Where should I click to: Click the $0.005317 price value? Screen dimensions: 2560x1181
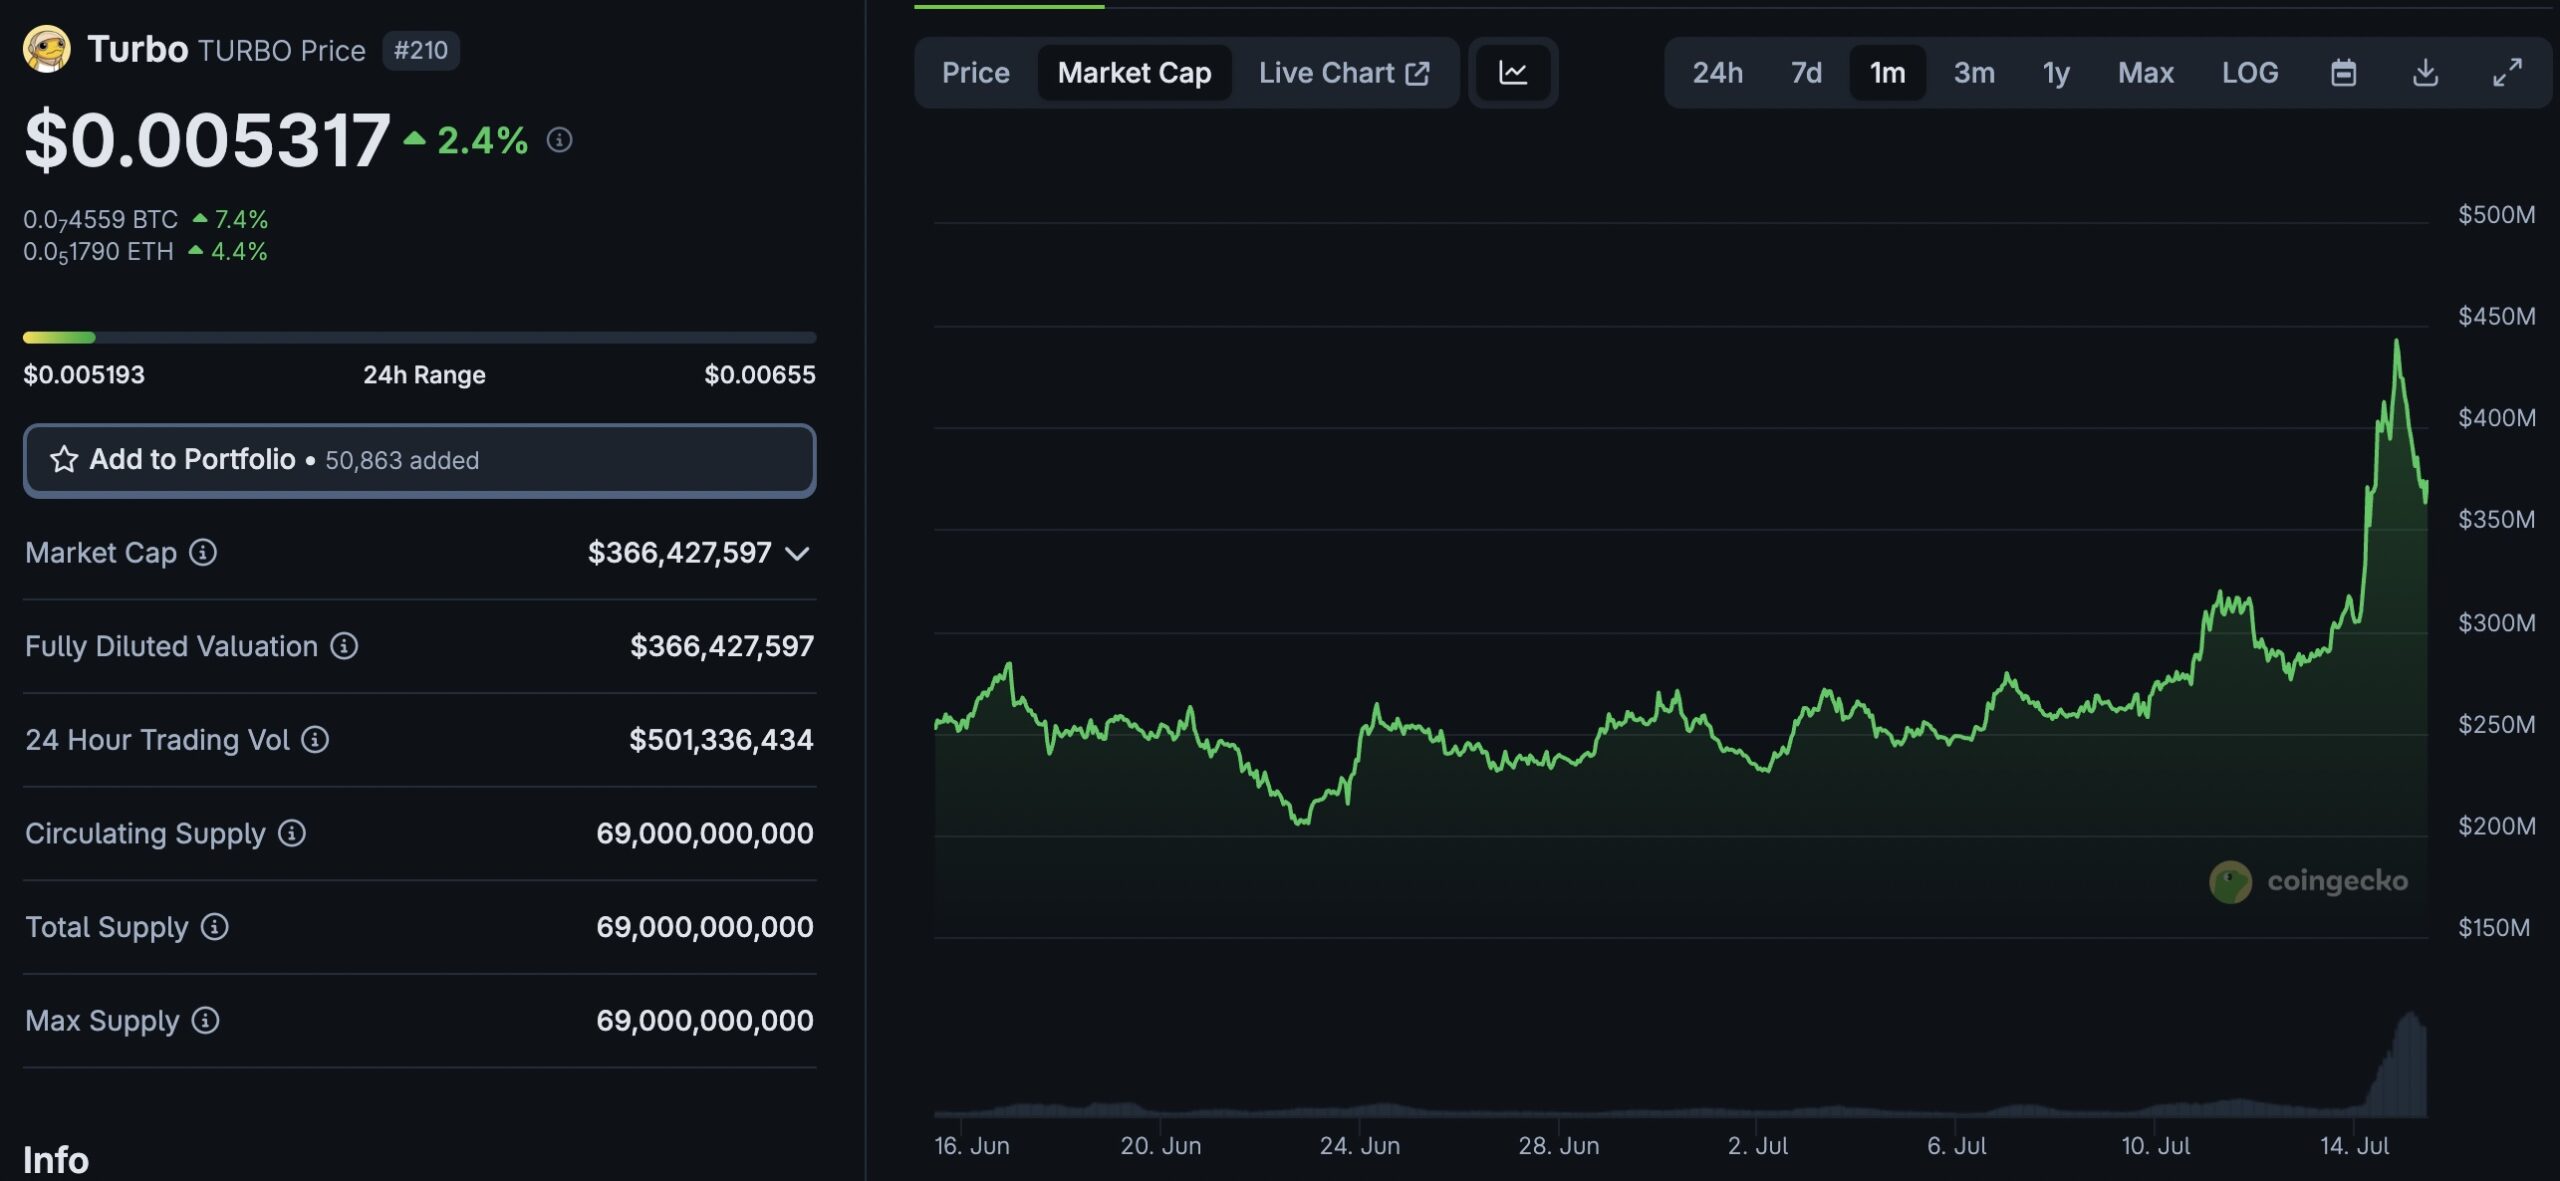pyautogui.click(x=207, y=140)
